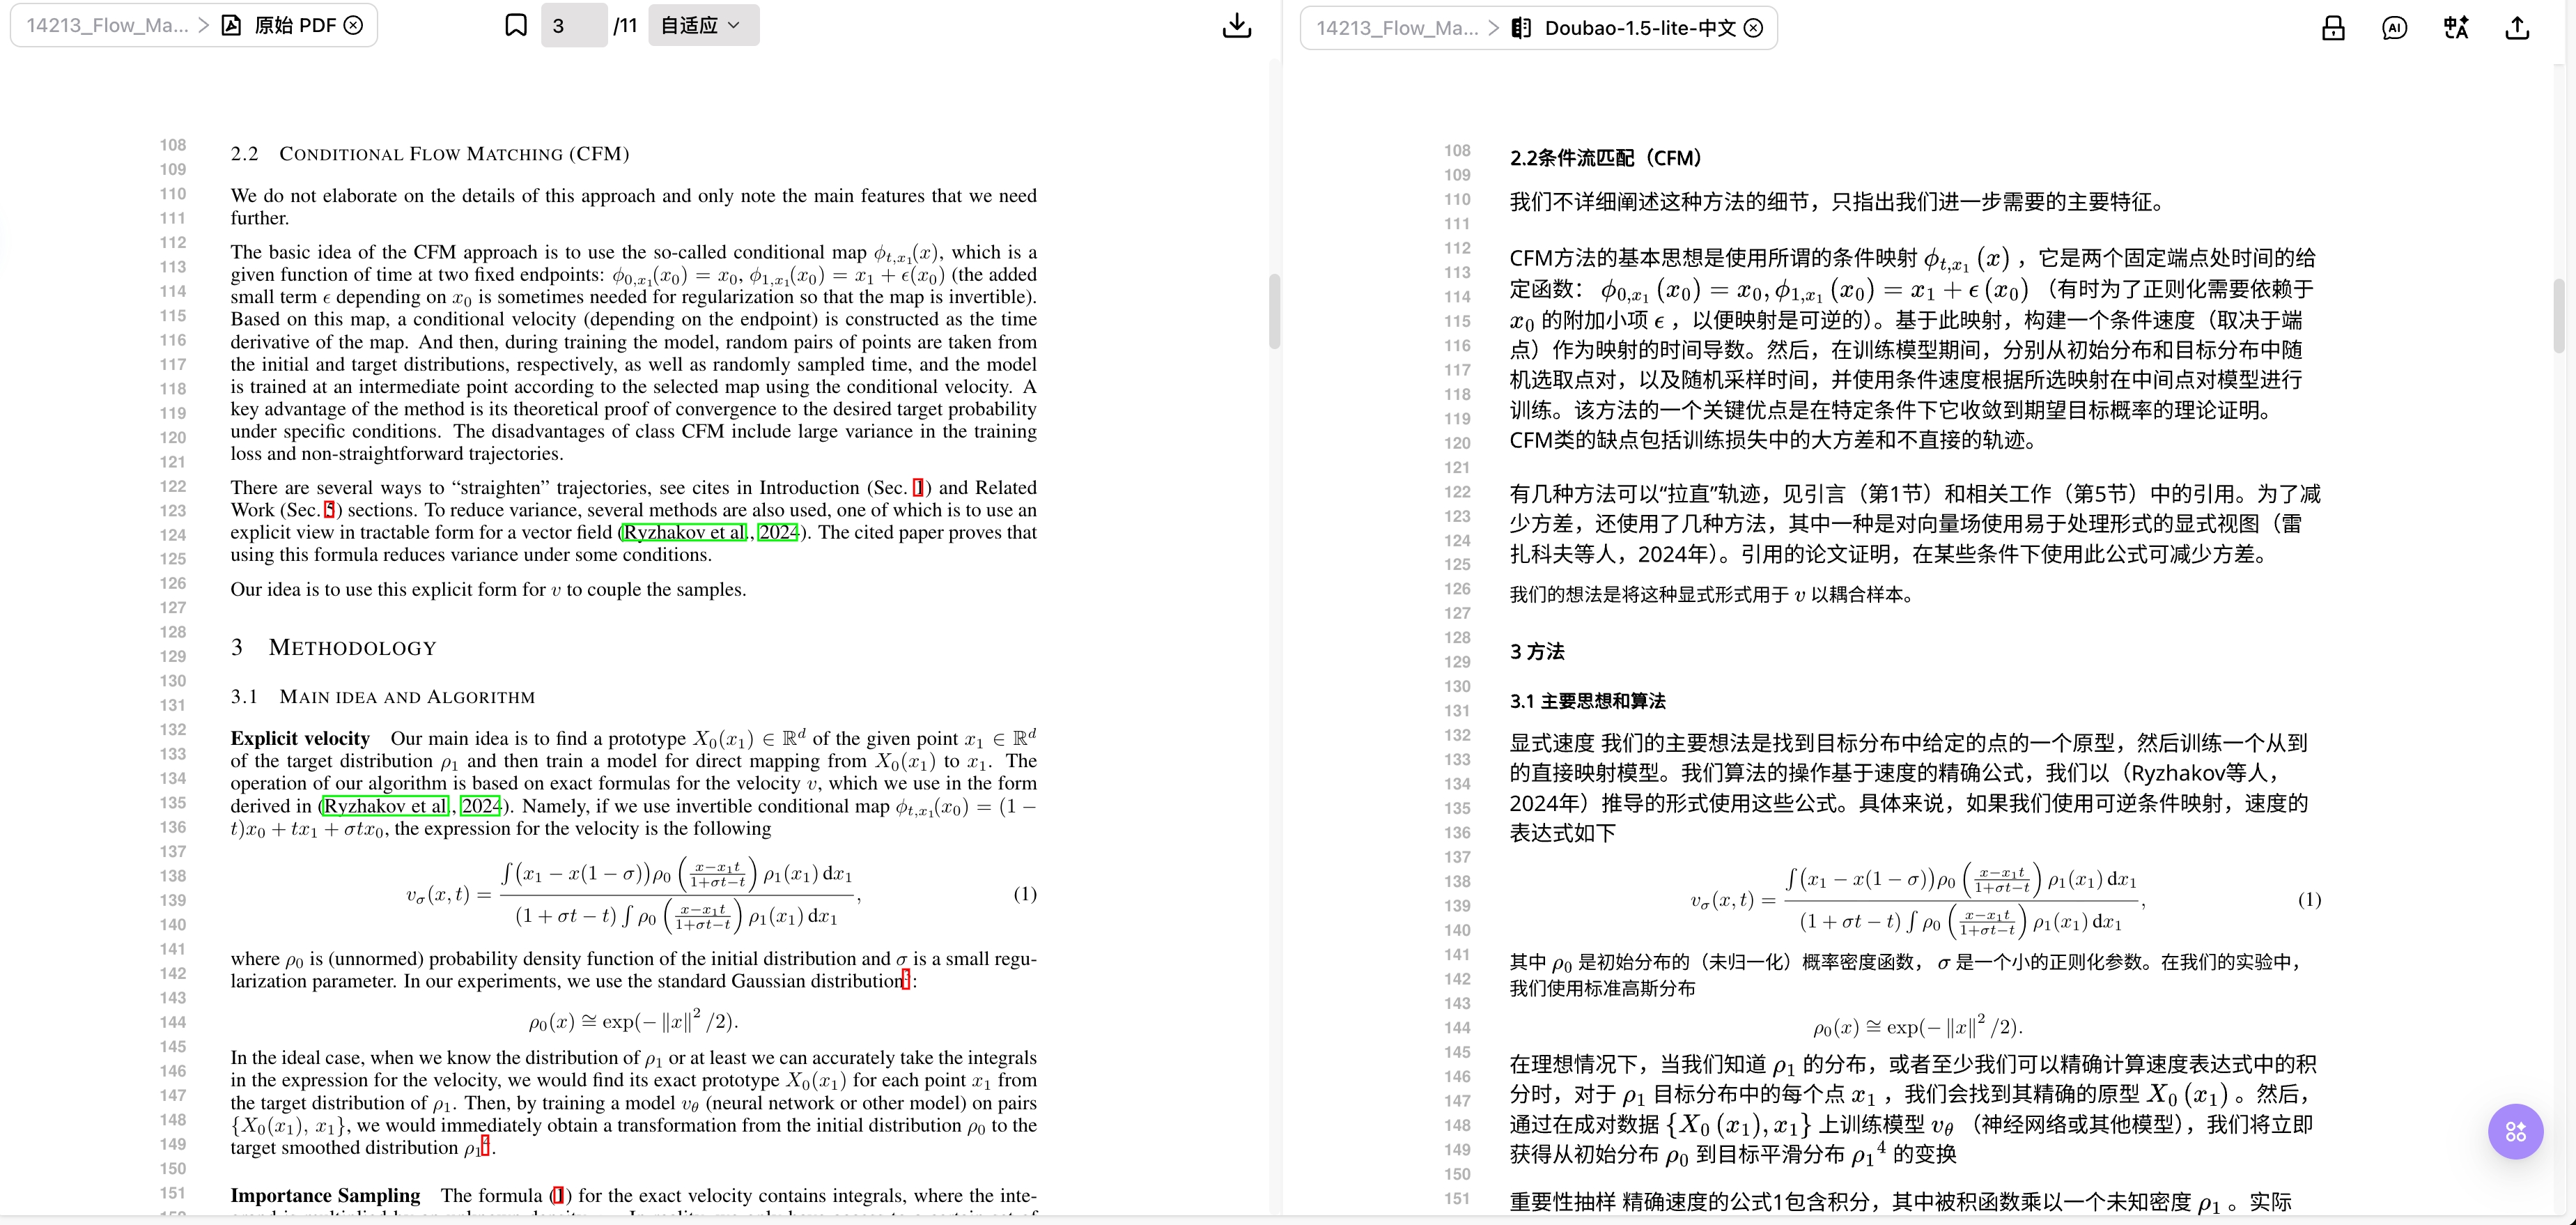Follow the formula (1) reference in Importance Sampling
Viewport: 2576px width, 1225px height.
coord(559,1195)
